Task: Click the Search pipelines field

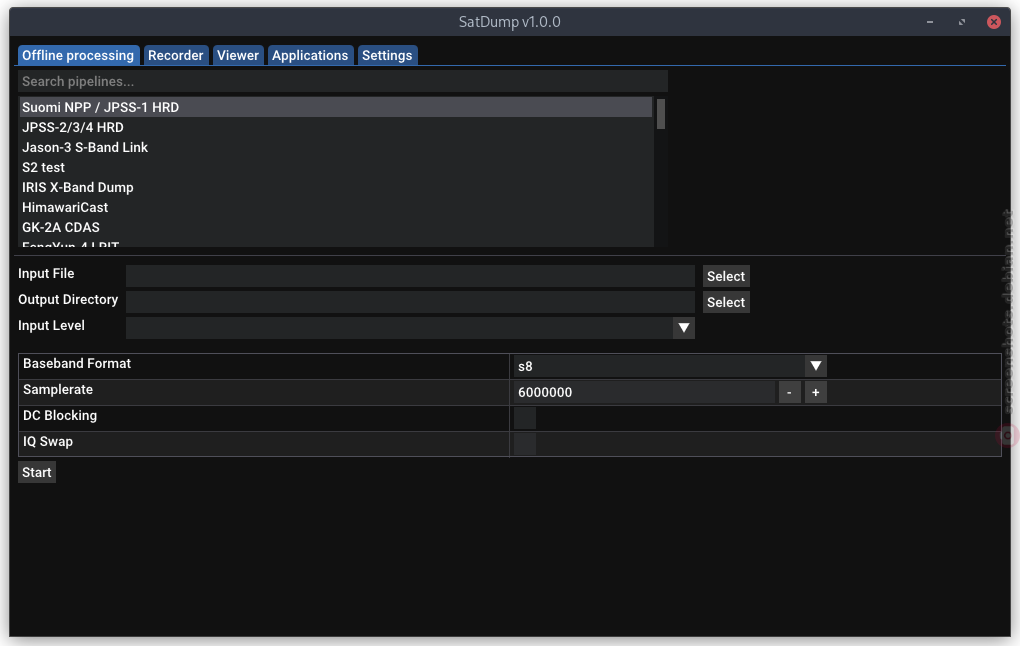Action: coord(343,81)
